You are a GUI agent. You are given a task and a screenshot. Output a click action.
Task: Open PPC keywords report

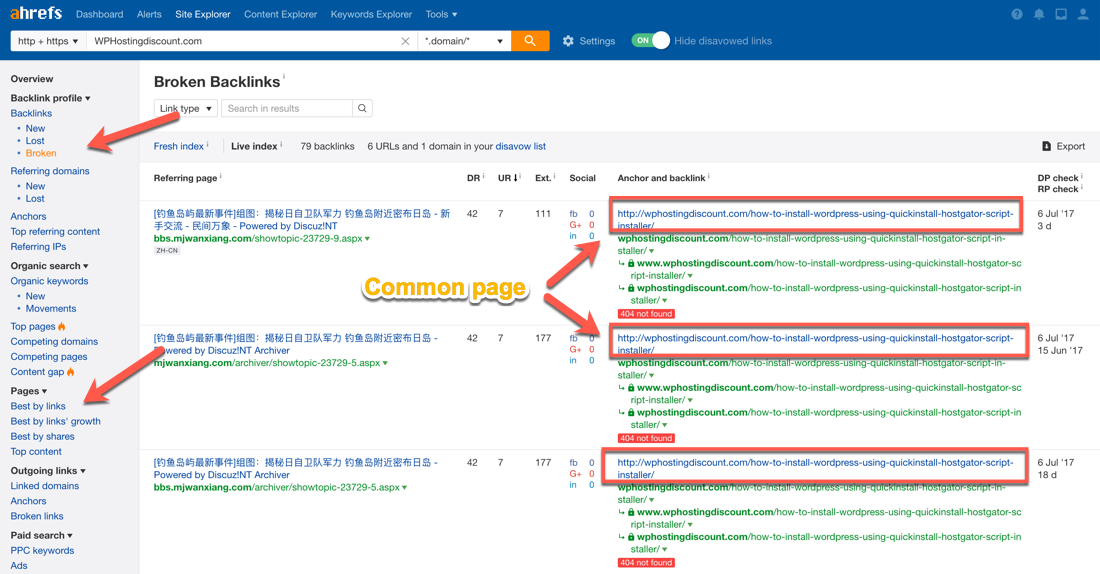[42, 550]
